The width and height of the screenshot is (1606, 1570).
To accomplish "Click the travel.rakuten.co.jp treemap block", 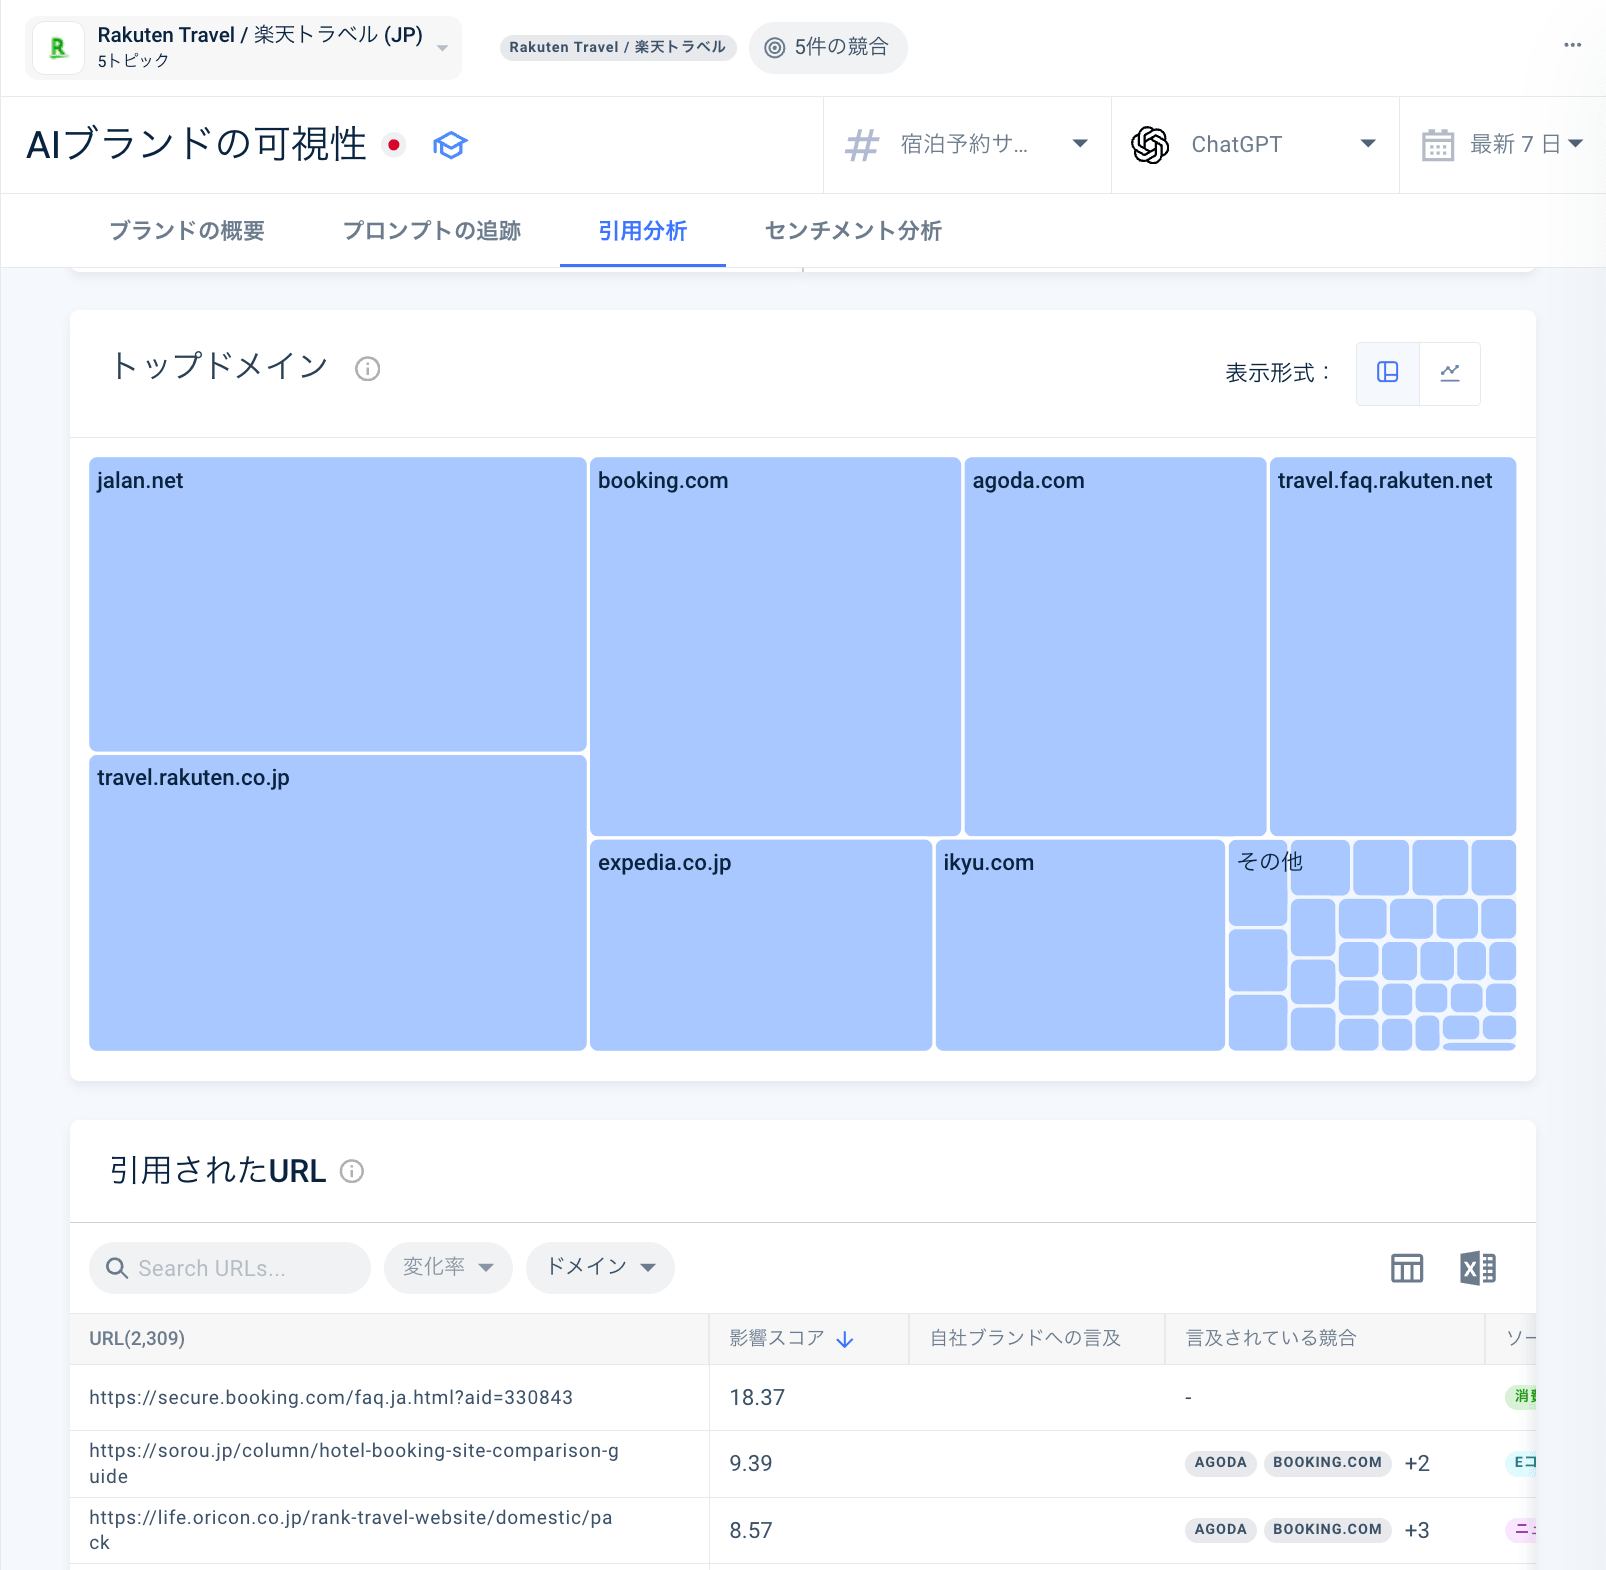I will (x=338, y=902).
